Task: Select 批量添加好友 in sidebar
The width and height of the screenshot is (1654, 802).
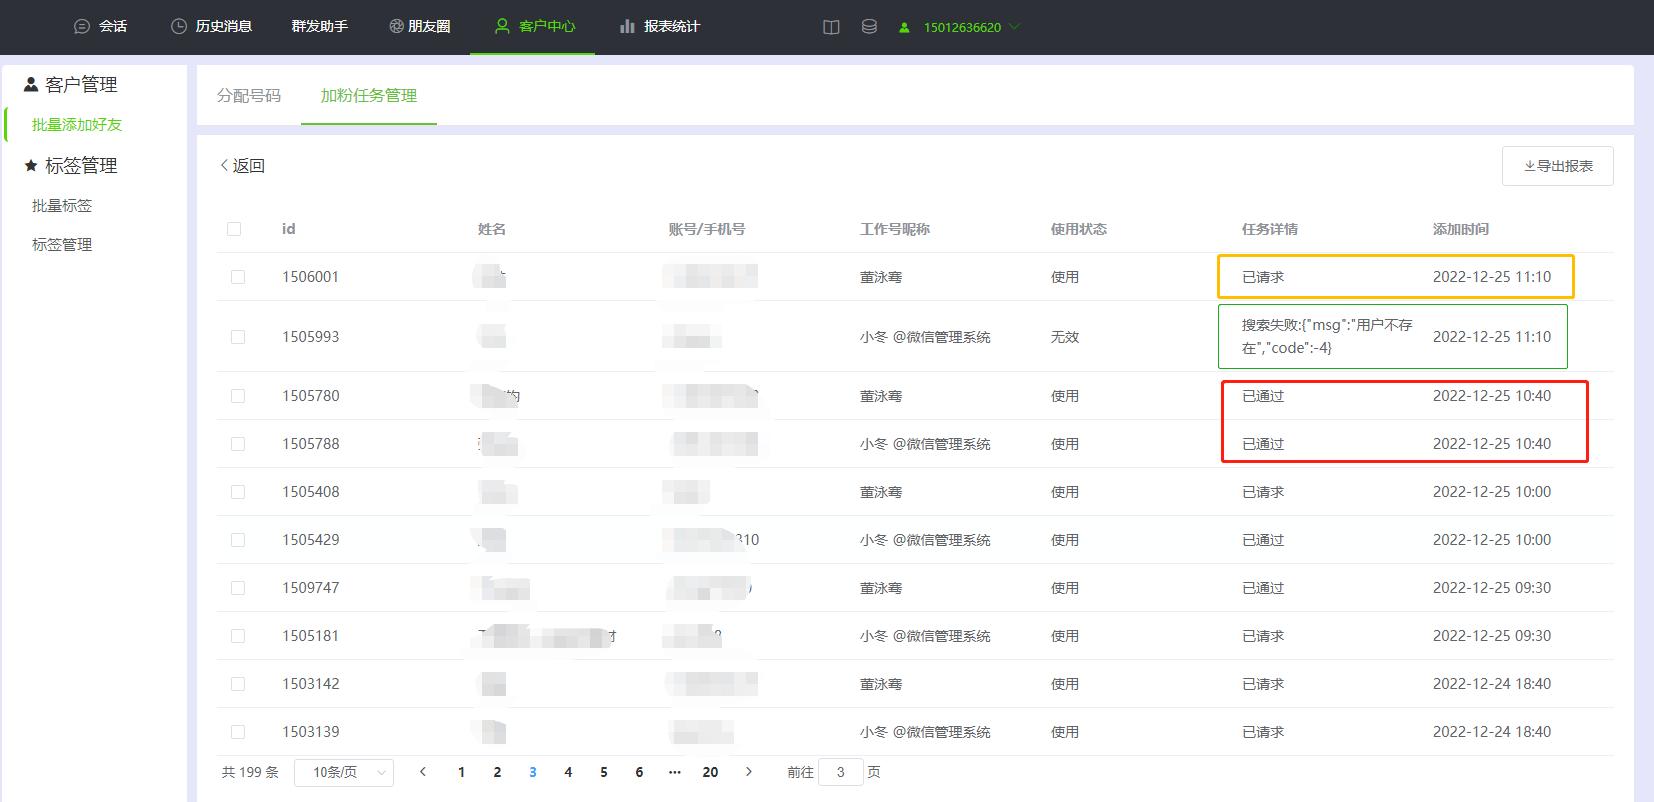Action: (77, 125)
